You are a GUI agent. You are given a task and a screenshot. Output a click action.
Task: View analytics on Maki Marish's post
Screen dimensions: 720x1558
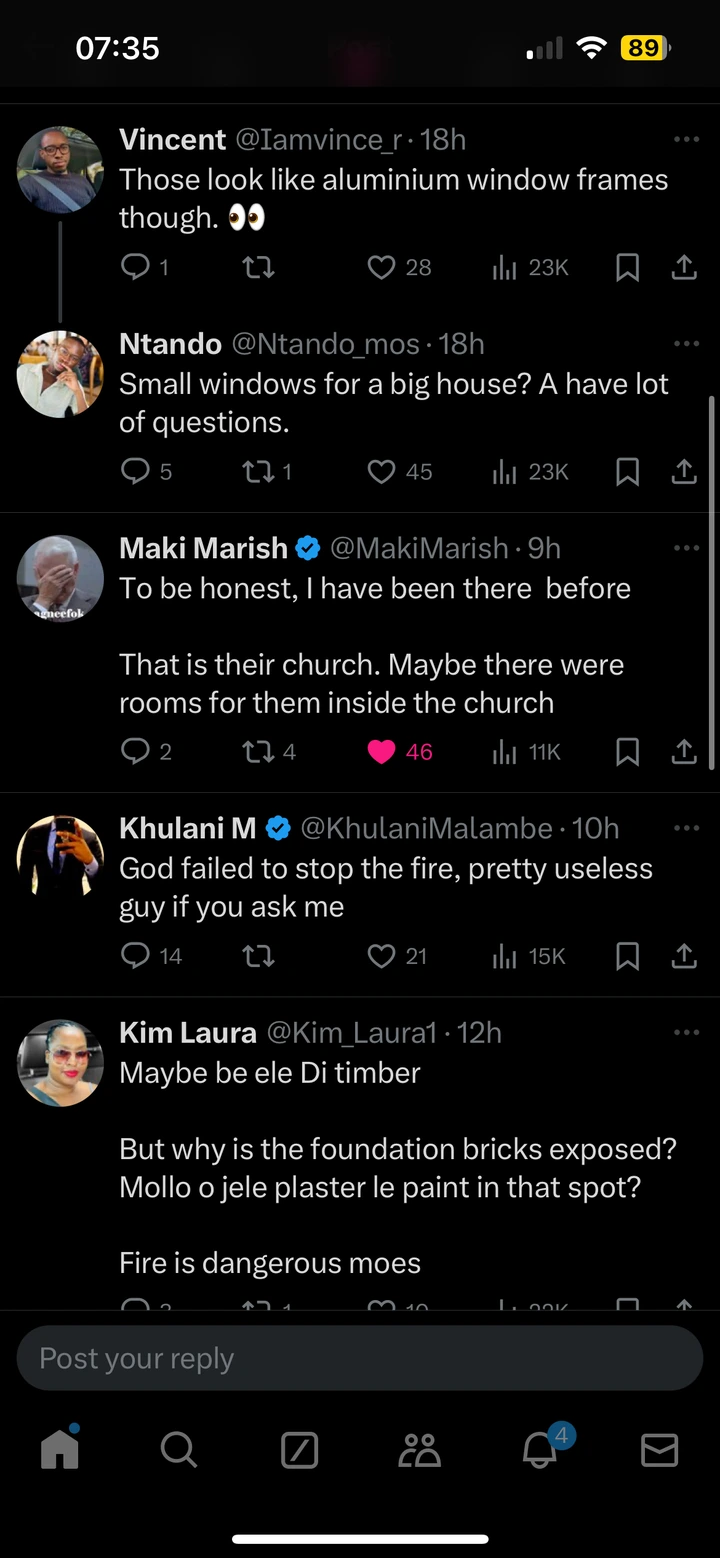pyautogui.click(x=503, y=752)
